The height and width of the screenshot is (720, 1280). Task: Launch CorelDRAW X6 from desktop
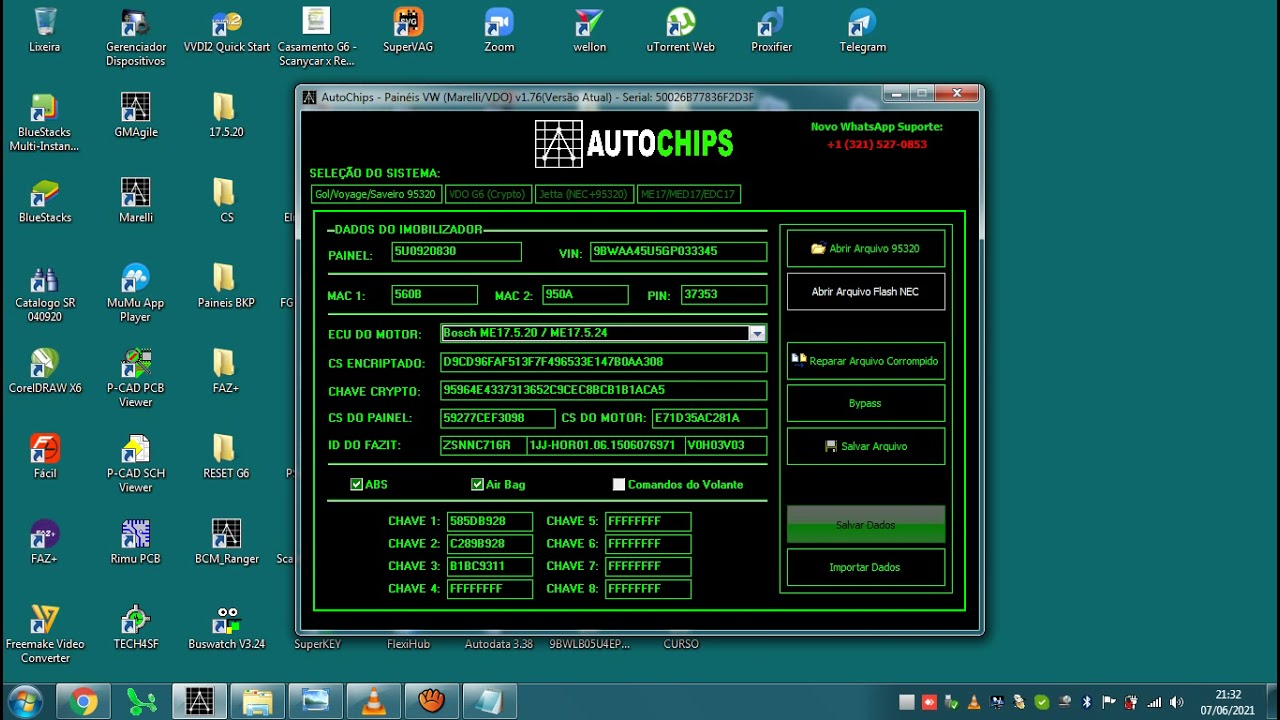pyautogui.click(x=44, y=371)
